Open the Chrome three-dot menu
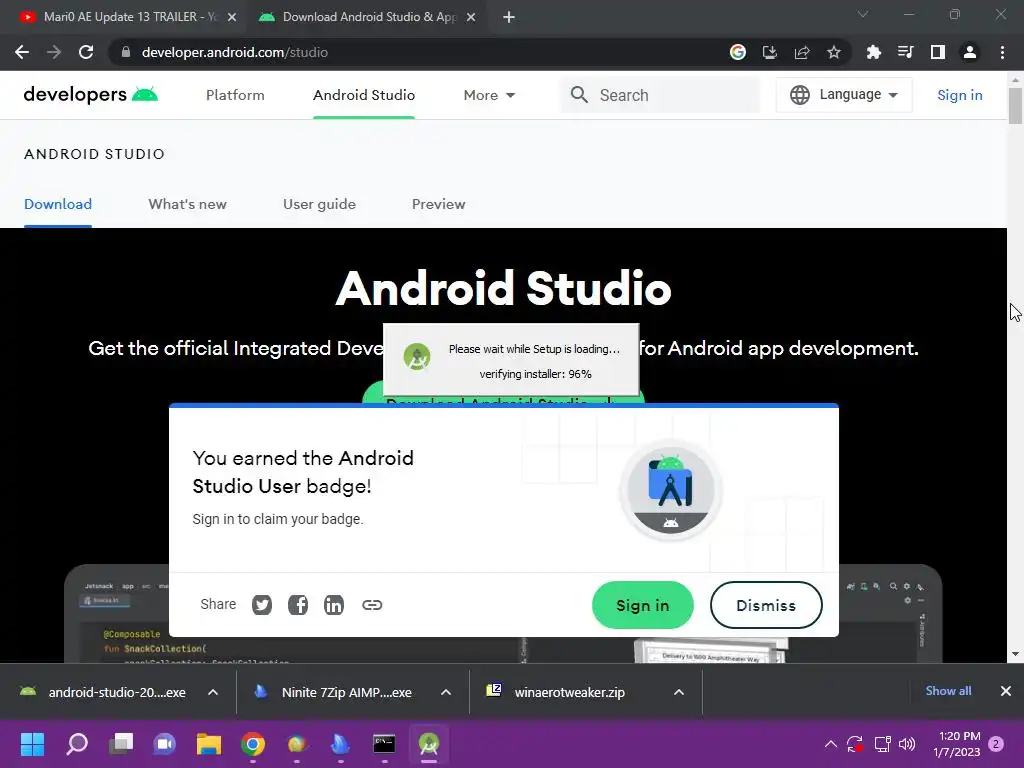This screenshot has height=768, width=1024. click(x=1002, y=52)
